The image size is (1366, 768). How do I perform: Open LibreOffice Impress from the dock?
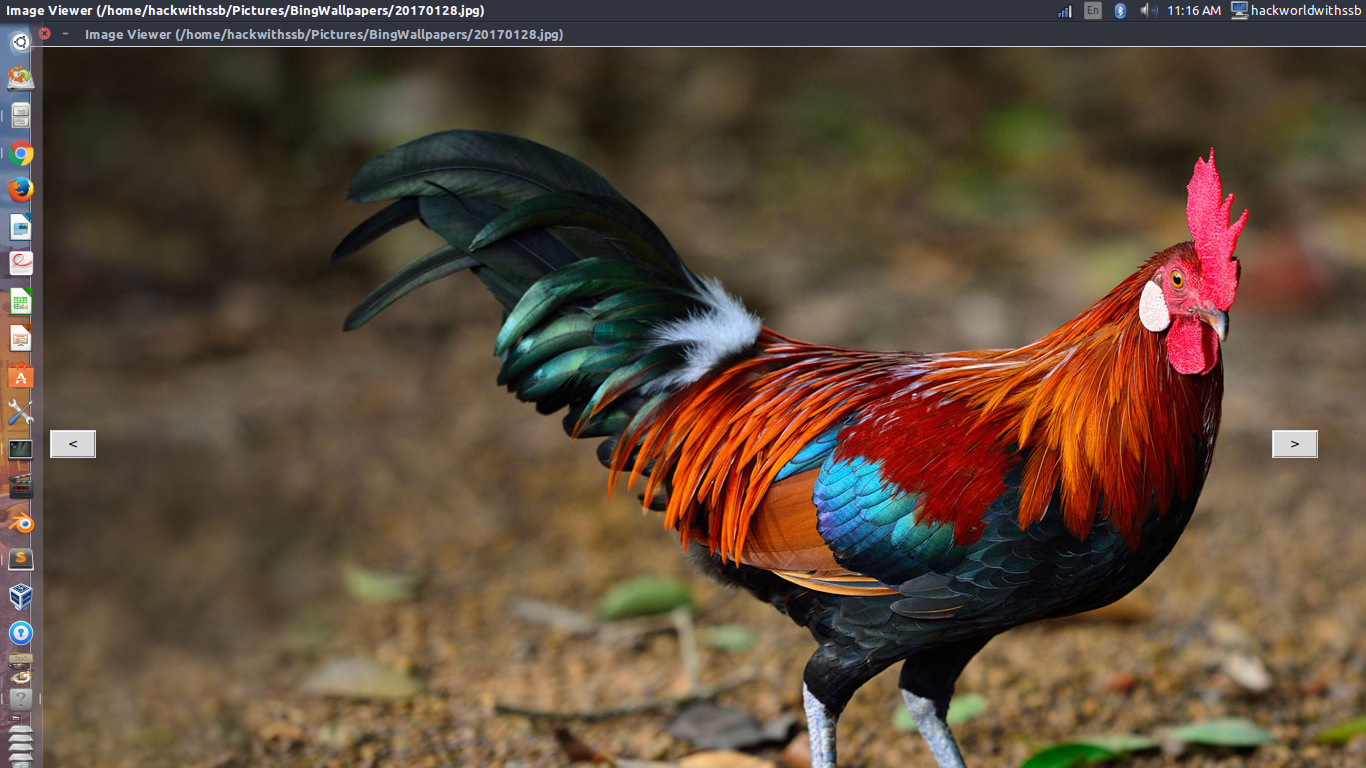19,337
